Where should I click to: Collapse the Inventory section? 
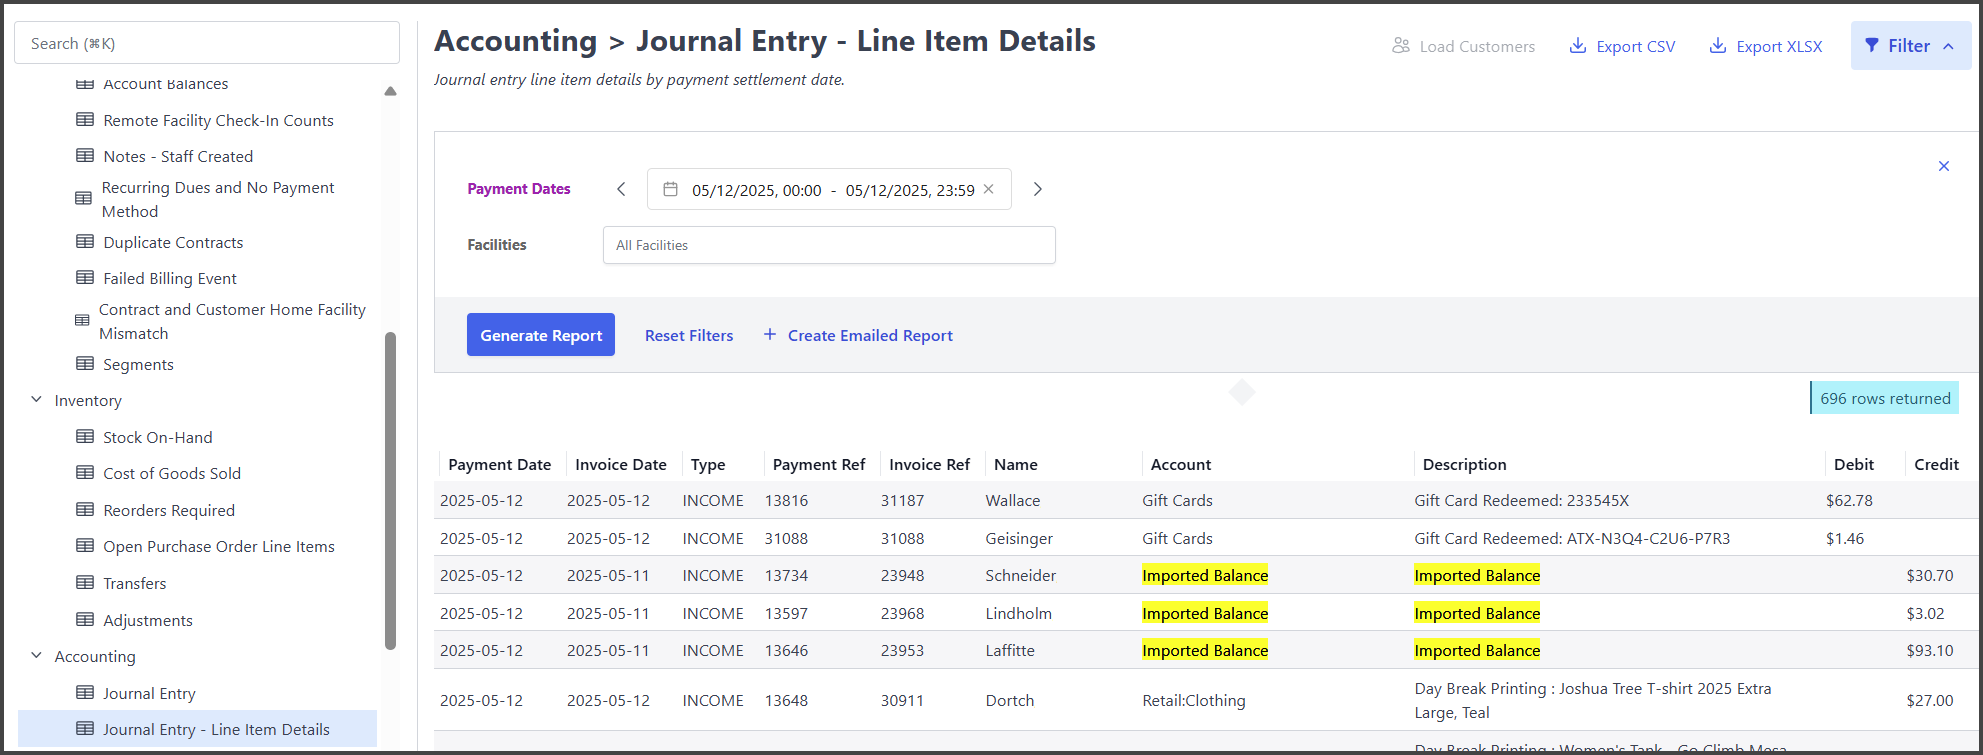37,400
